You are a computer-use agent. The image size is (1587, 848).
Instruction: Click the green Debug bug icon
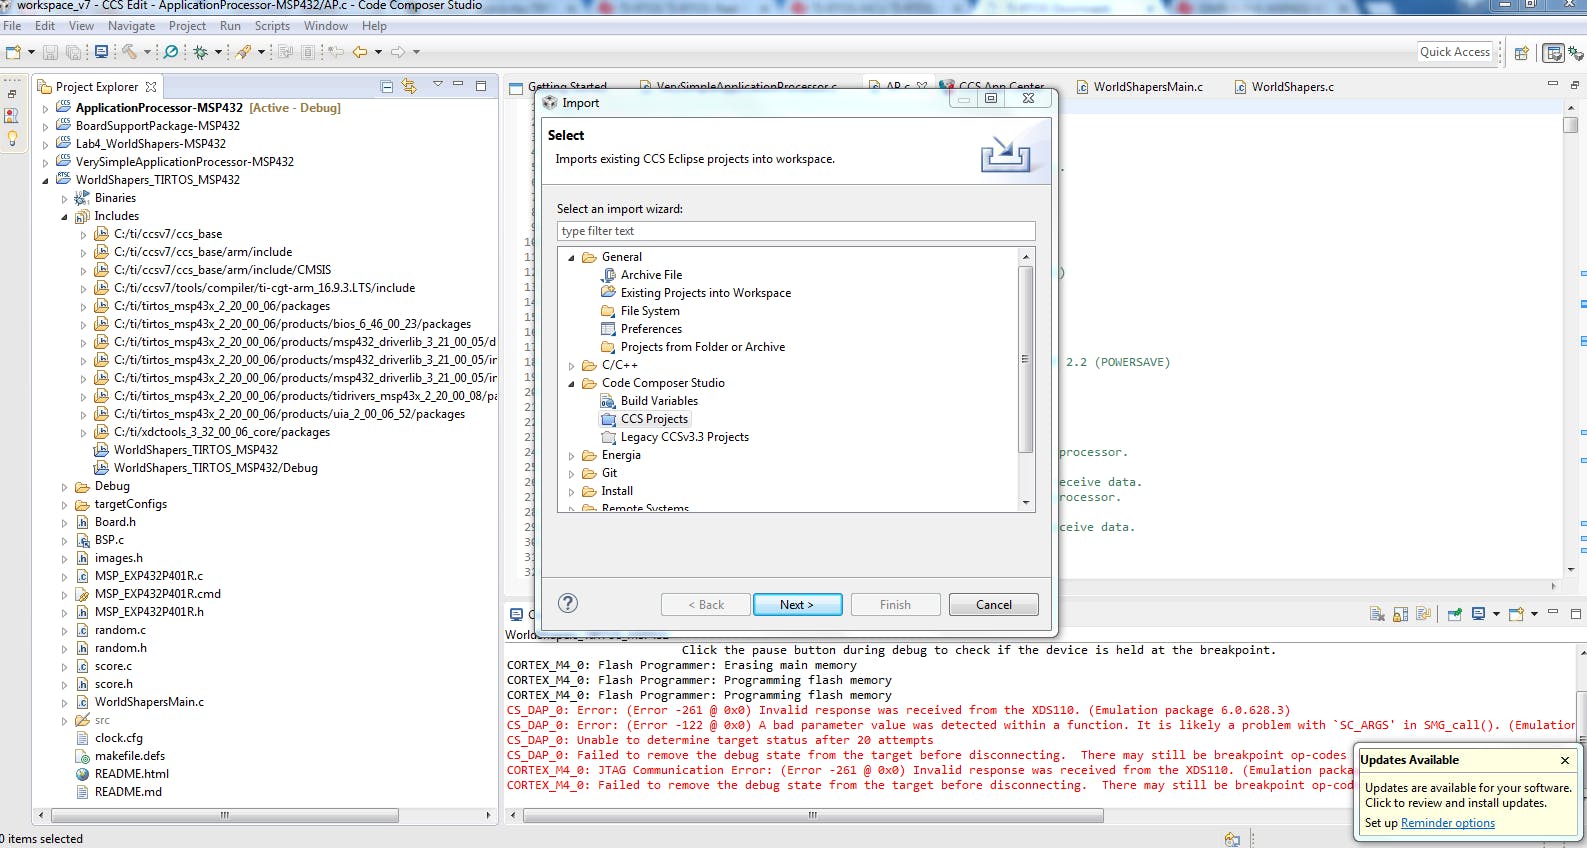[200, 52]
